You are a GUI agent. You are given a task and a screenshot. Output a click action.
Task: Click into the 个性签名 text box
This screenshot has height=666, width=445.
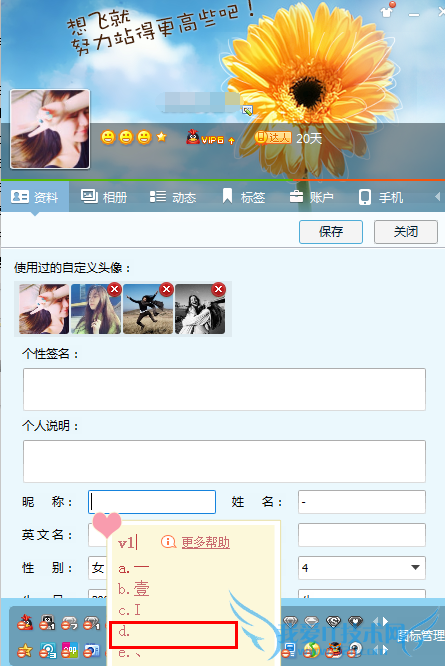click(x=224, y=389)
